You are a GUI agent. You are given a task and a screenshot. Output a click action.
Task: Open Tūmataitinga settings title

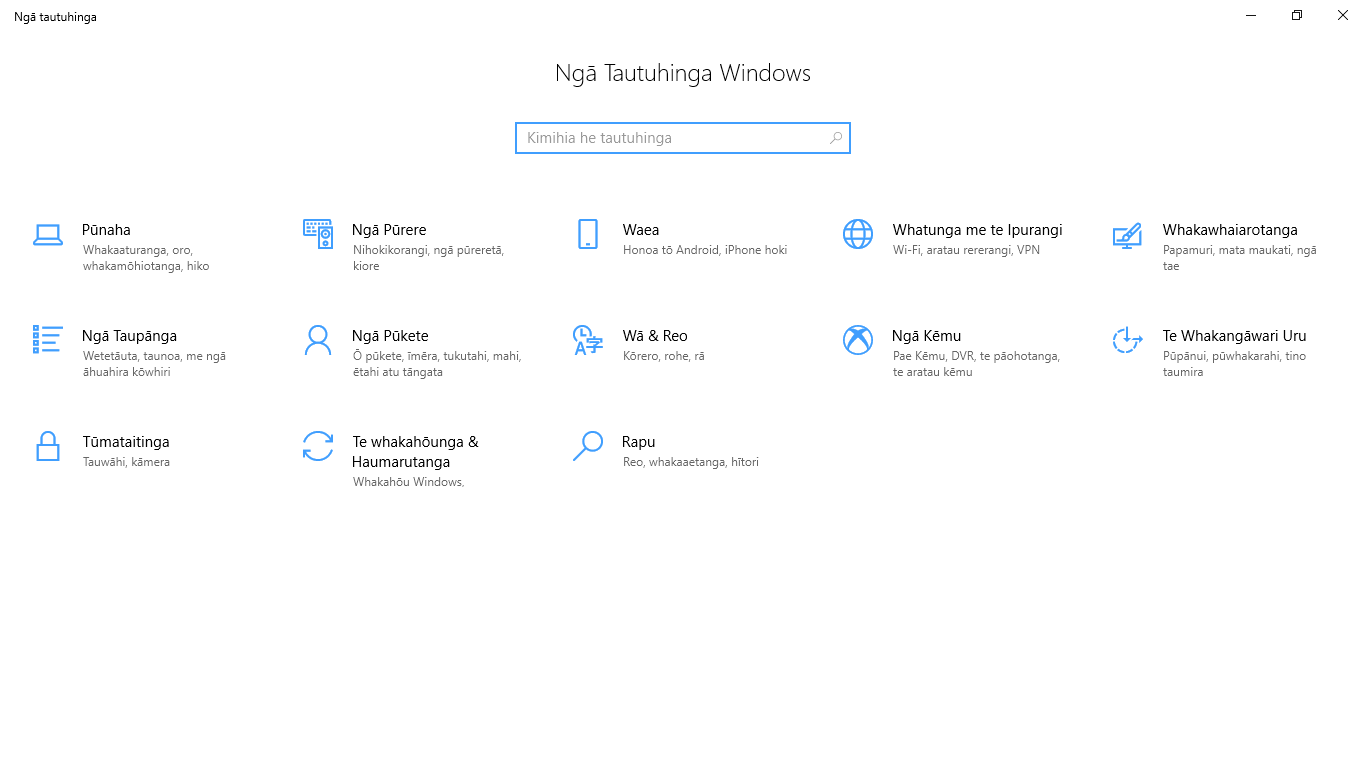[x=126, y=442]
